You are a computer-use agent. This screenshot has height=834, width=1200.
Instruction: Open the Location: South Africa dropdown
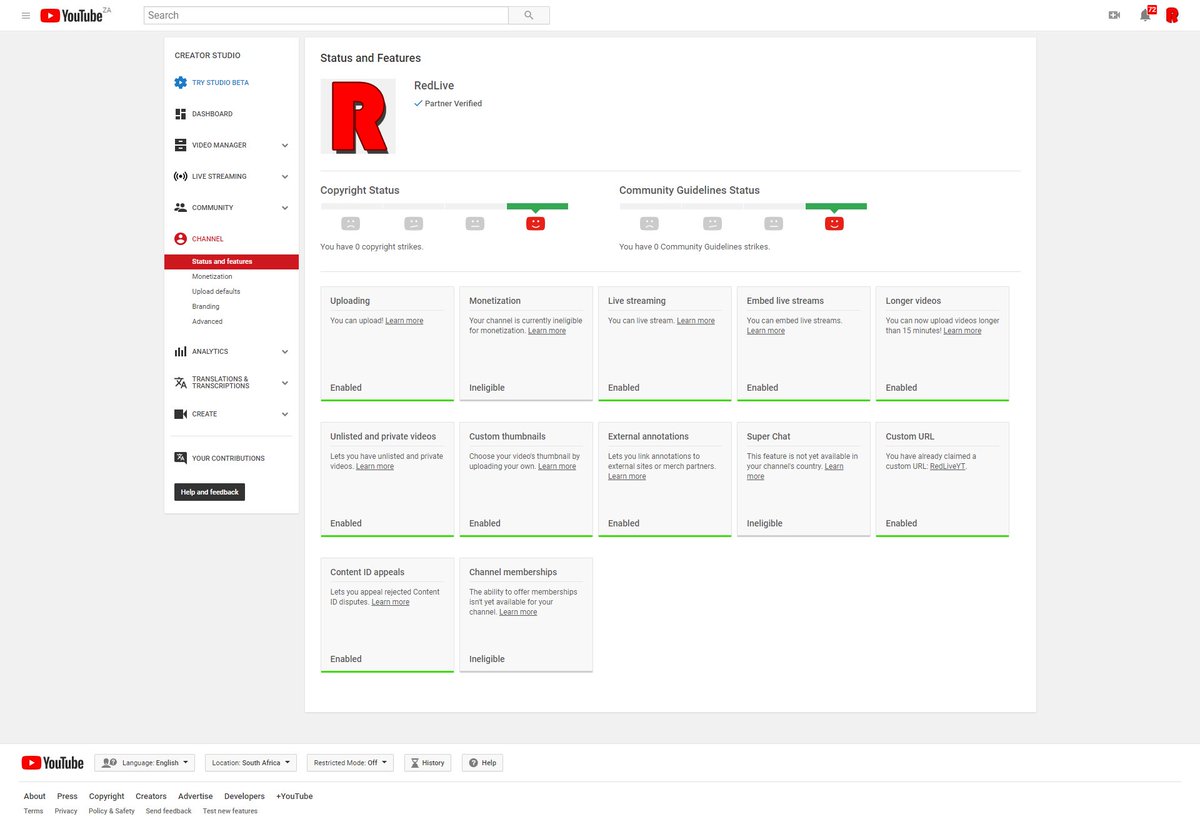251,763
